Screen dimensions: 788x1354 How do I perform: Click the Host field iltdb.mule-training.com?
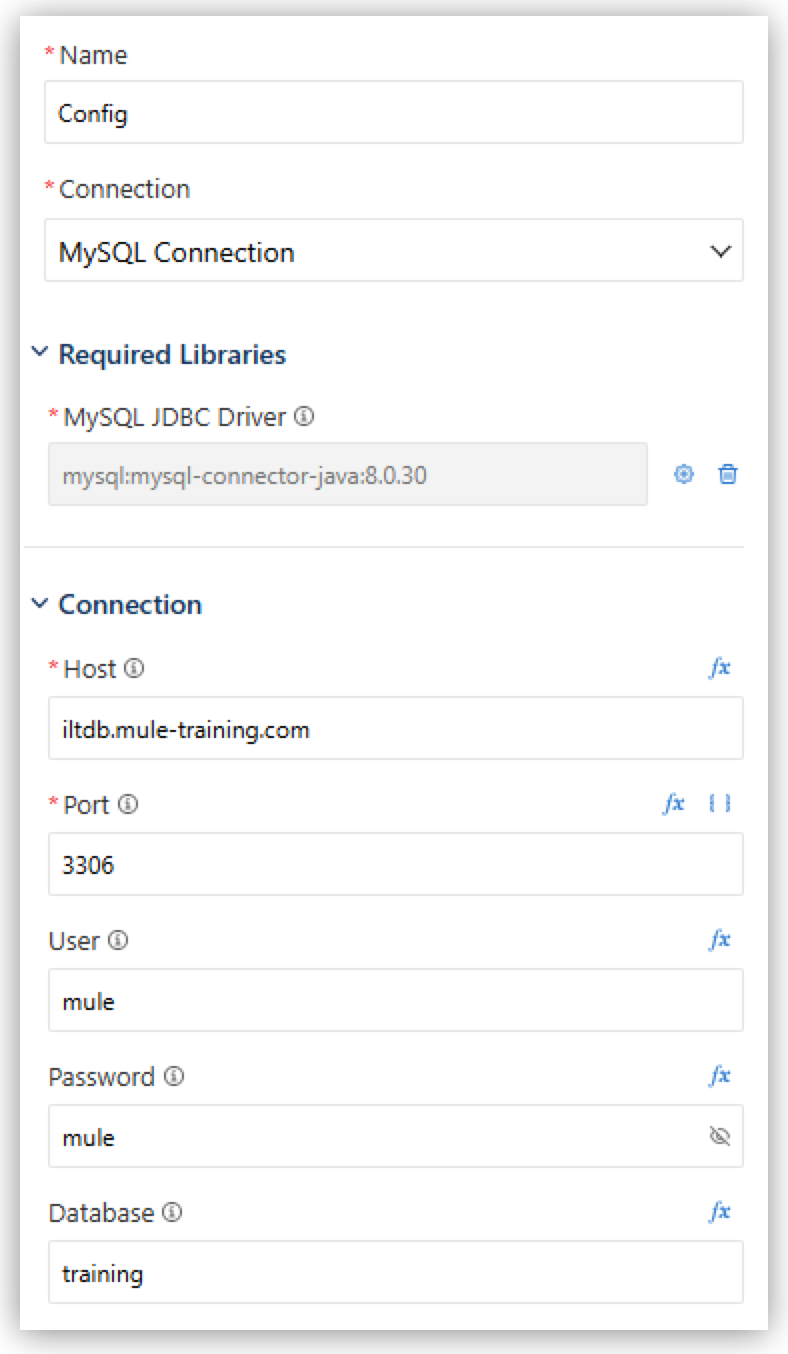pyautogui.click(x=396, y=729)
